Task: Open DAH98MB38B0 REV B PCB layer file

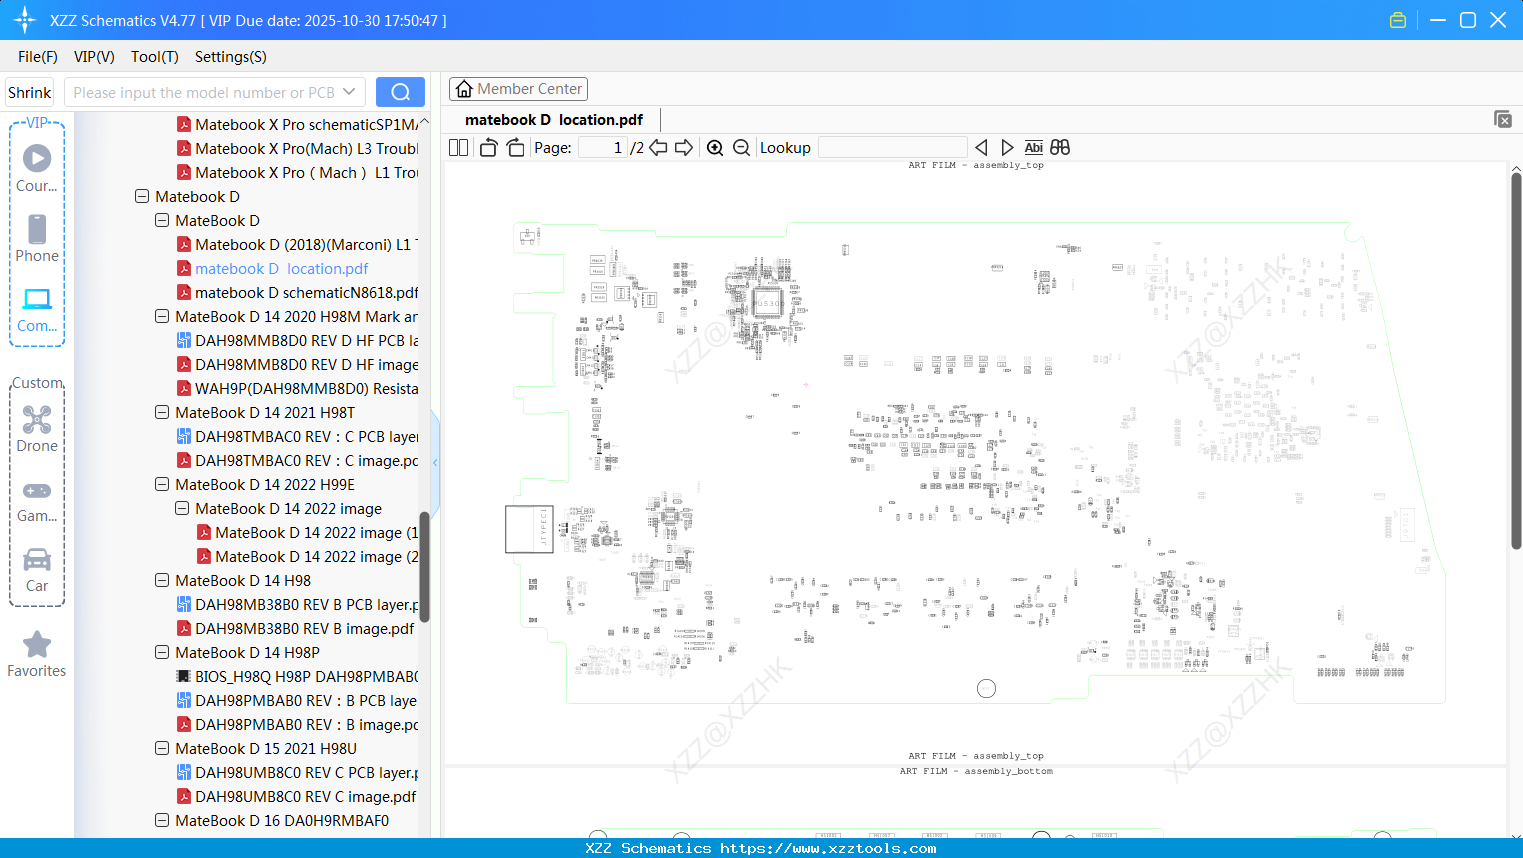Action: pyautogui.click(x=298, y=605)
